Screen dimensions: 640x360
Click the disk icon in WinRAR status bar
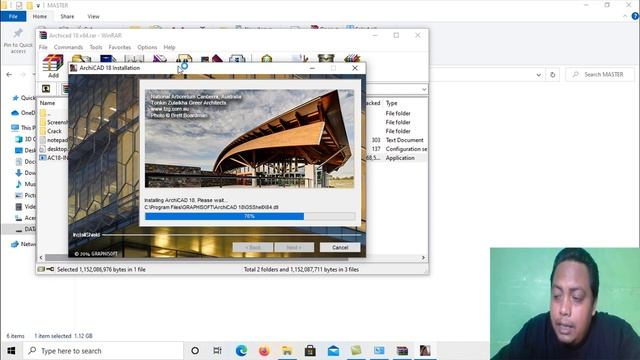(x=41, y=269)
